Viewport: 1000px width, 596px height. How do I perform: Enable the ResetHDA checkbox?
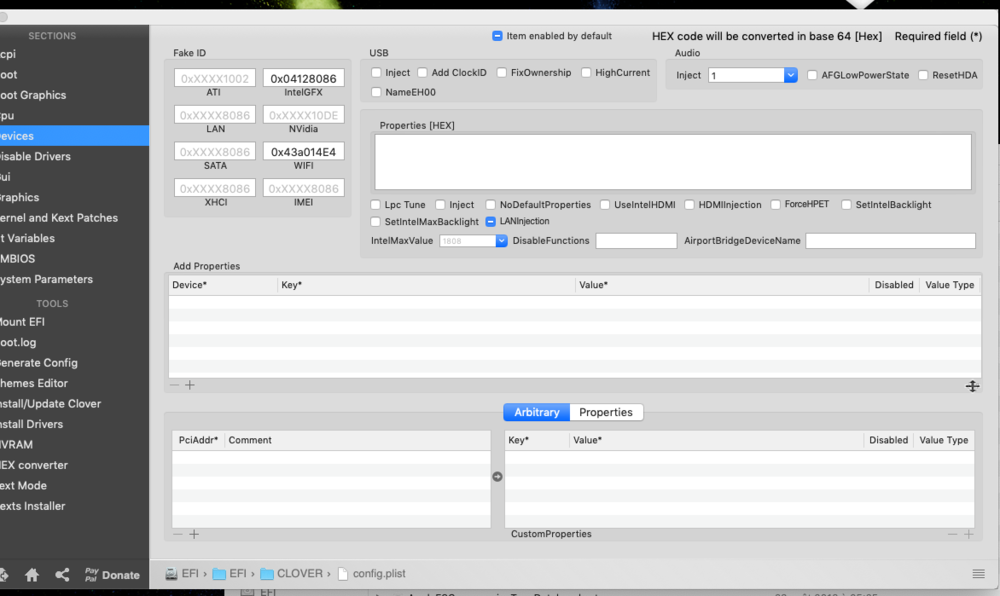click(924, 75)
